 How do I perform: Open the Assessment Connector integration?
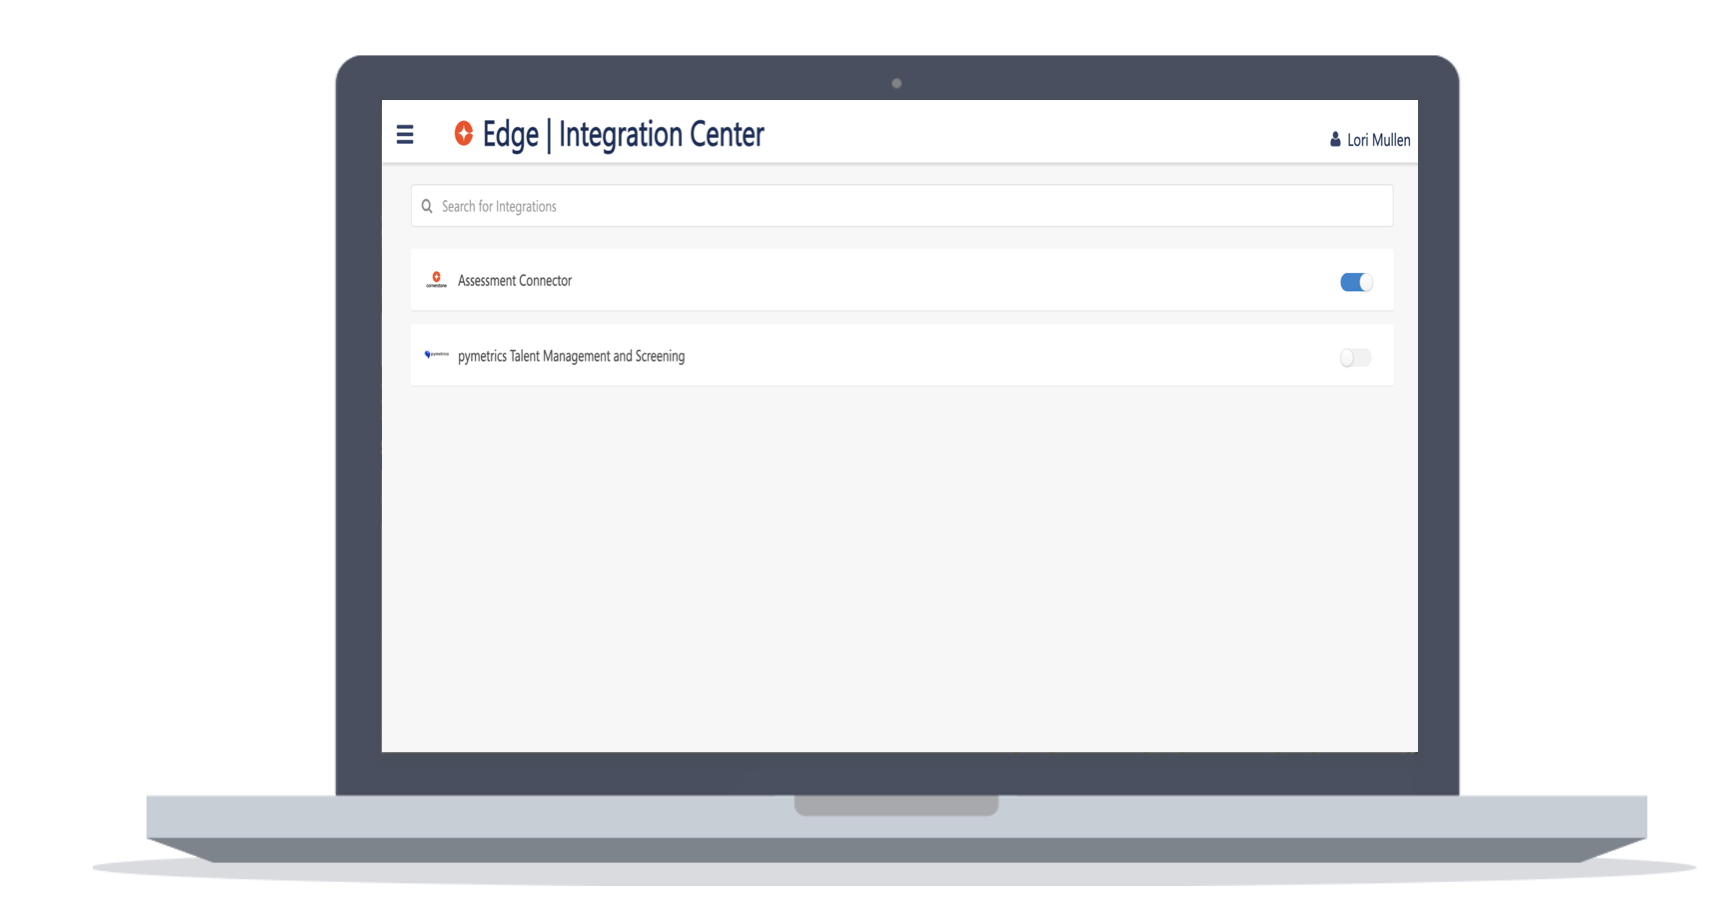(x=515, y=280)
